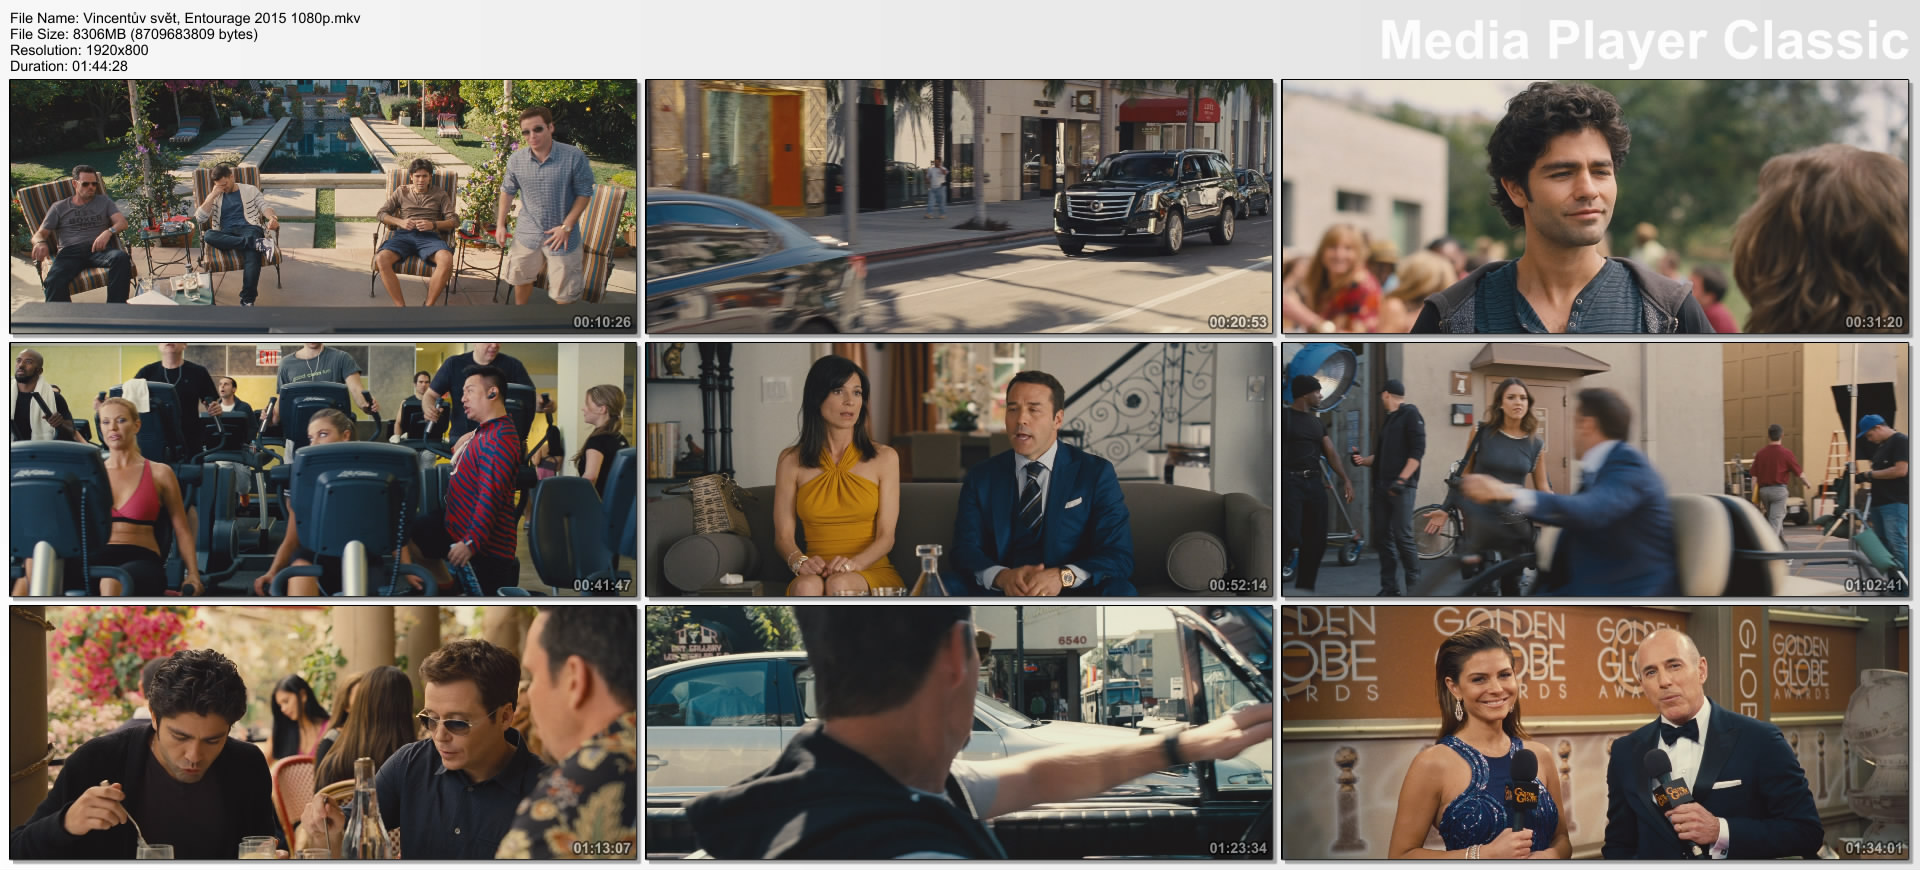Select the 01:23:34 timestamp label
Viewport: 1920px width, 870px height.
pos(1238,848)
